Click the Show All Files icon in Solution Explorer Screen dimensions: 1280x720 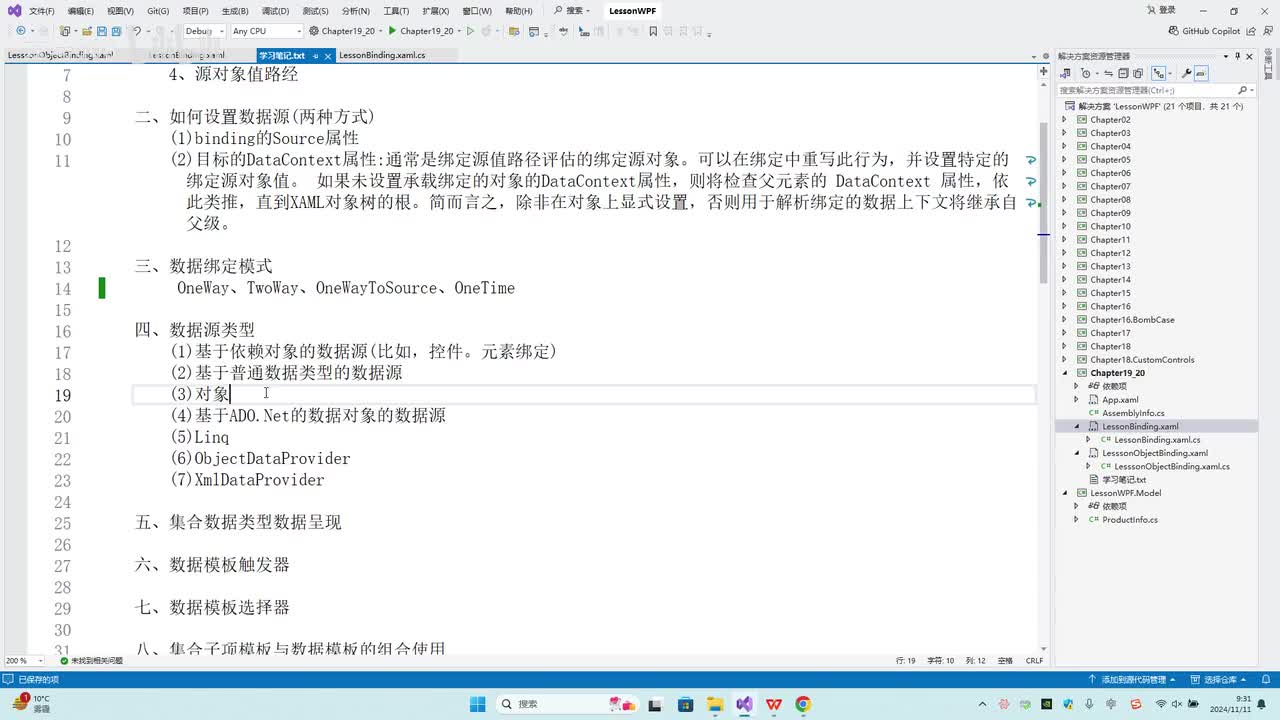pyautogui.click(x=1138, y=73)
